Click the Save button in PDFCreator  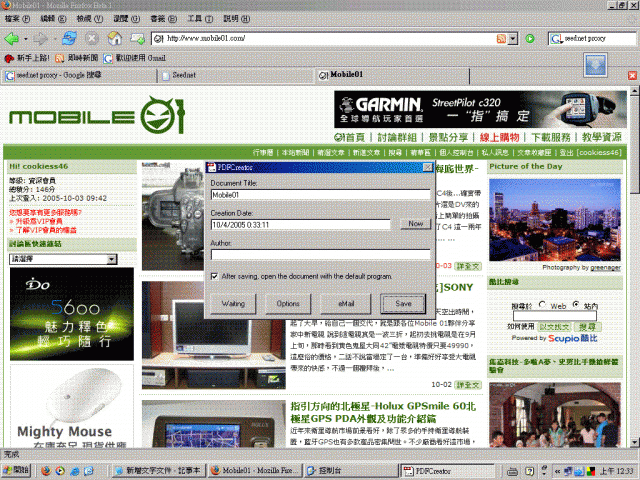click(403, 304)
